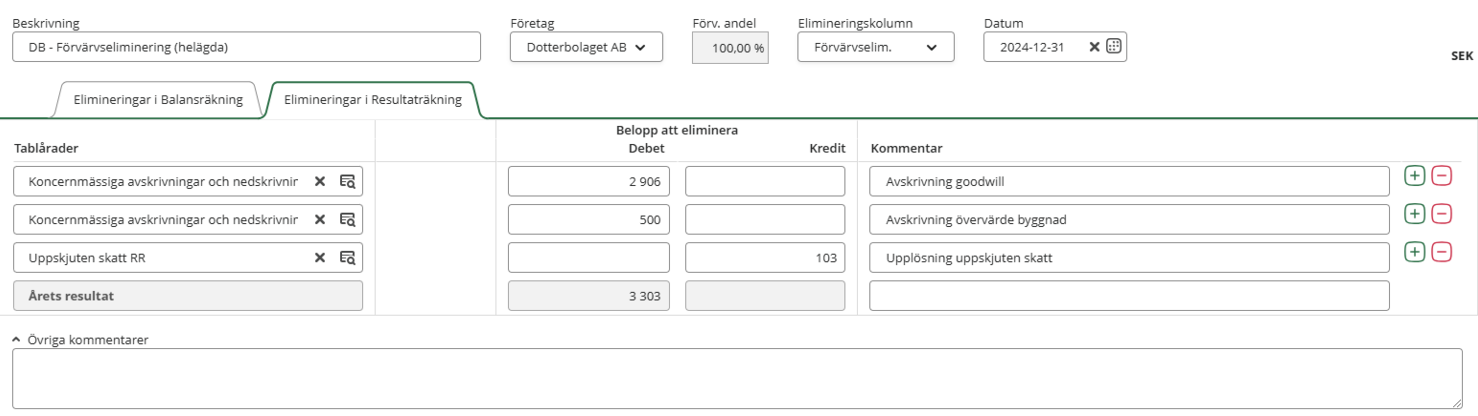This screenshot has height=416, width=1478.
Task: Remove the Upplösning uppskjuten skatt row
Action: pos(1442,252)
